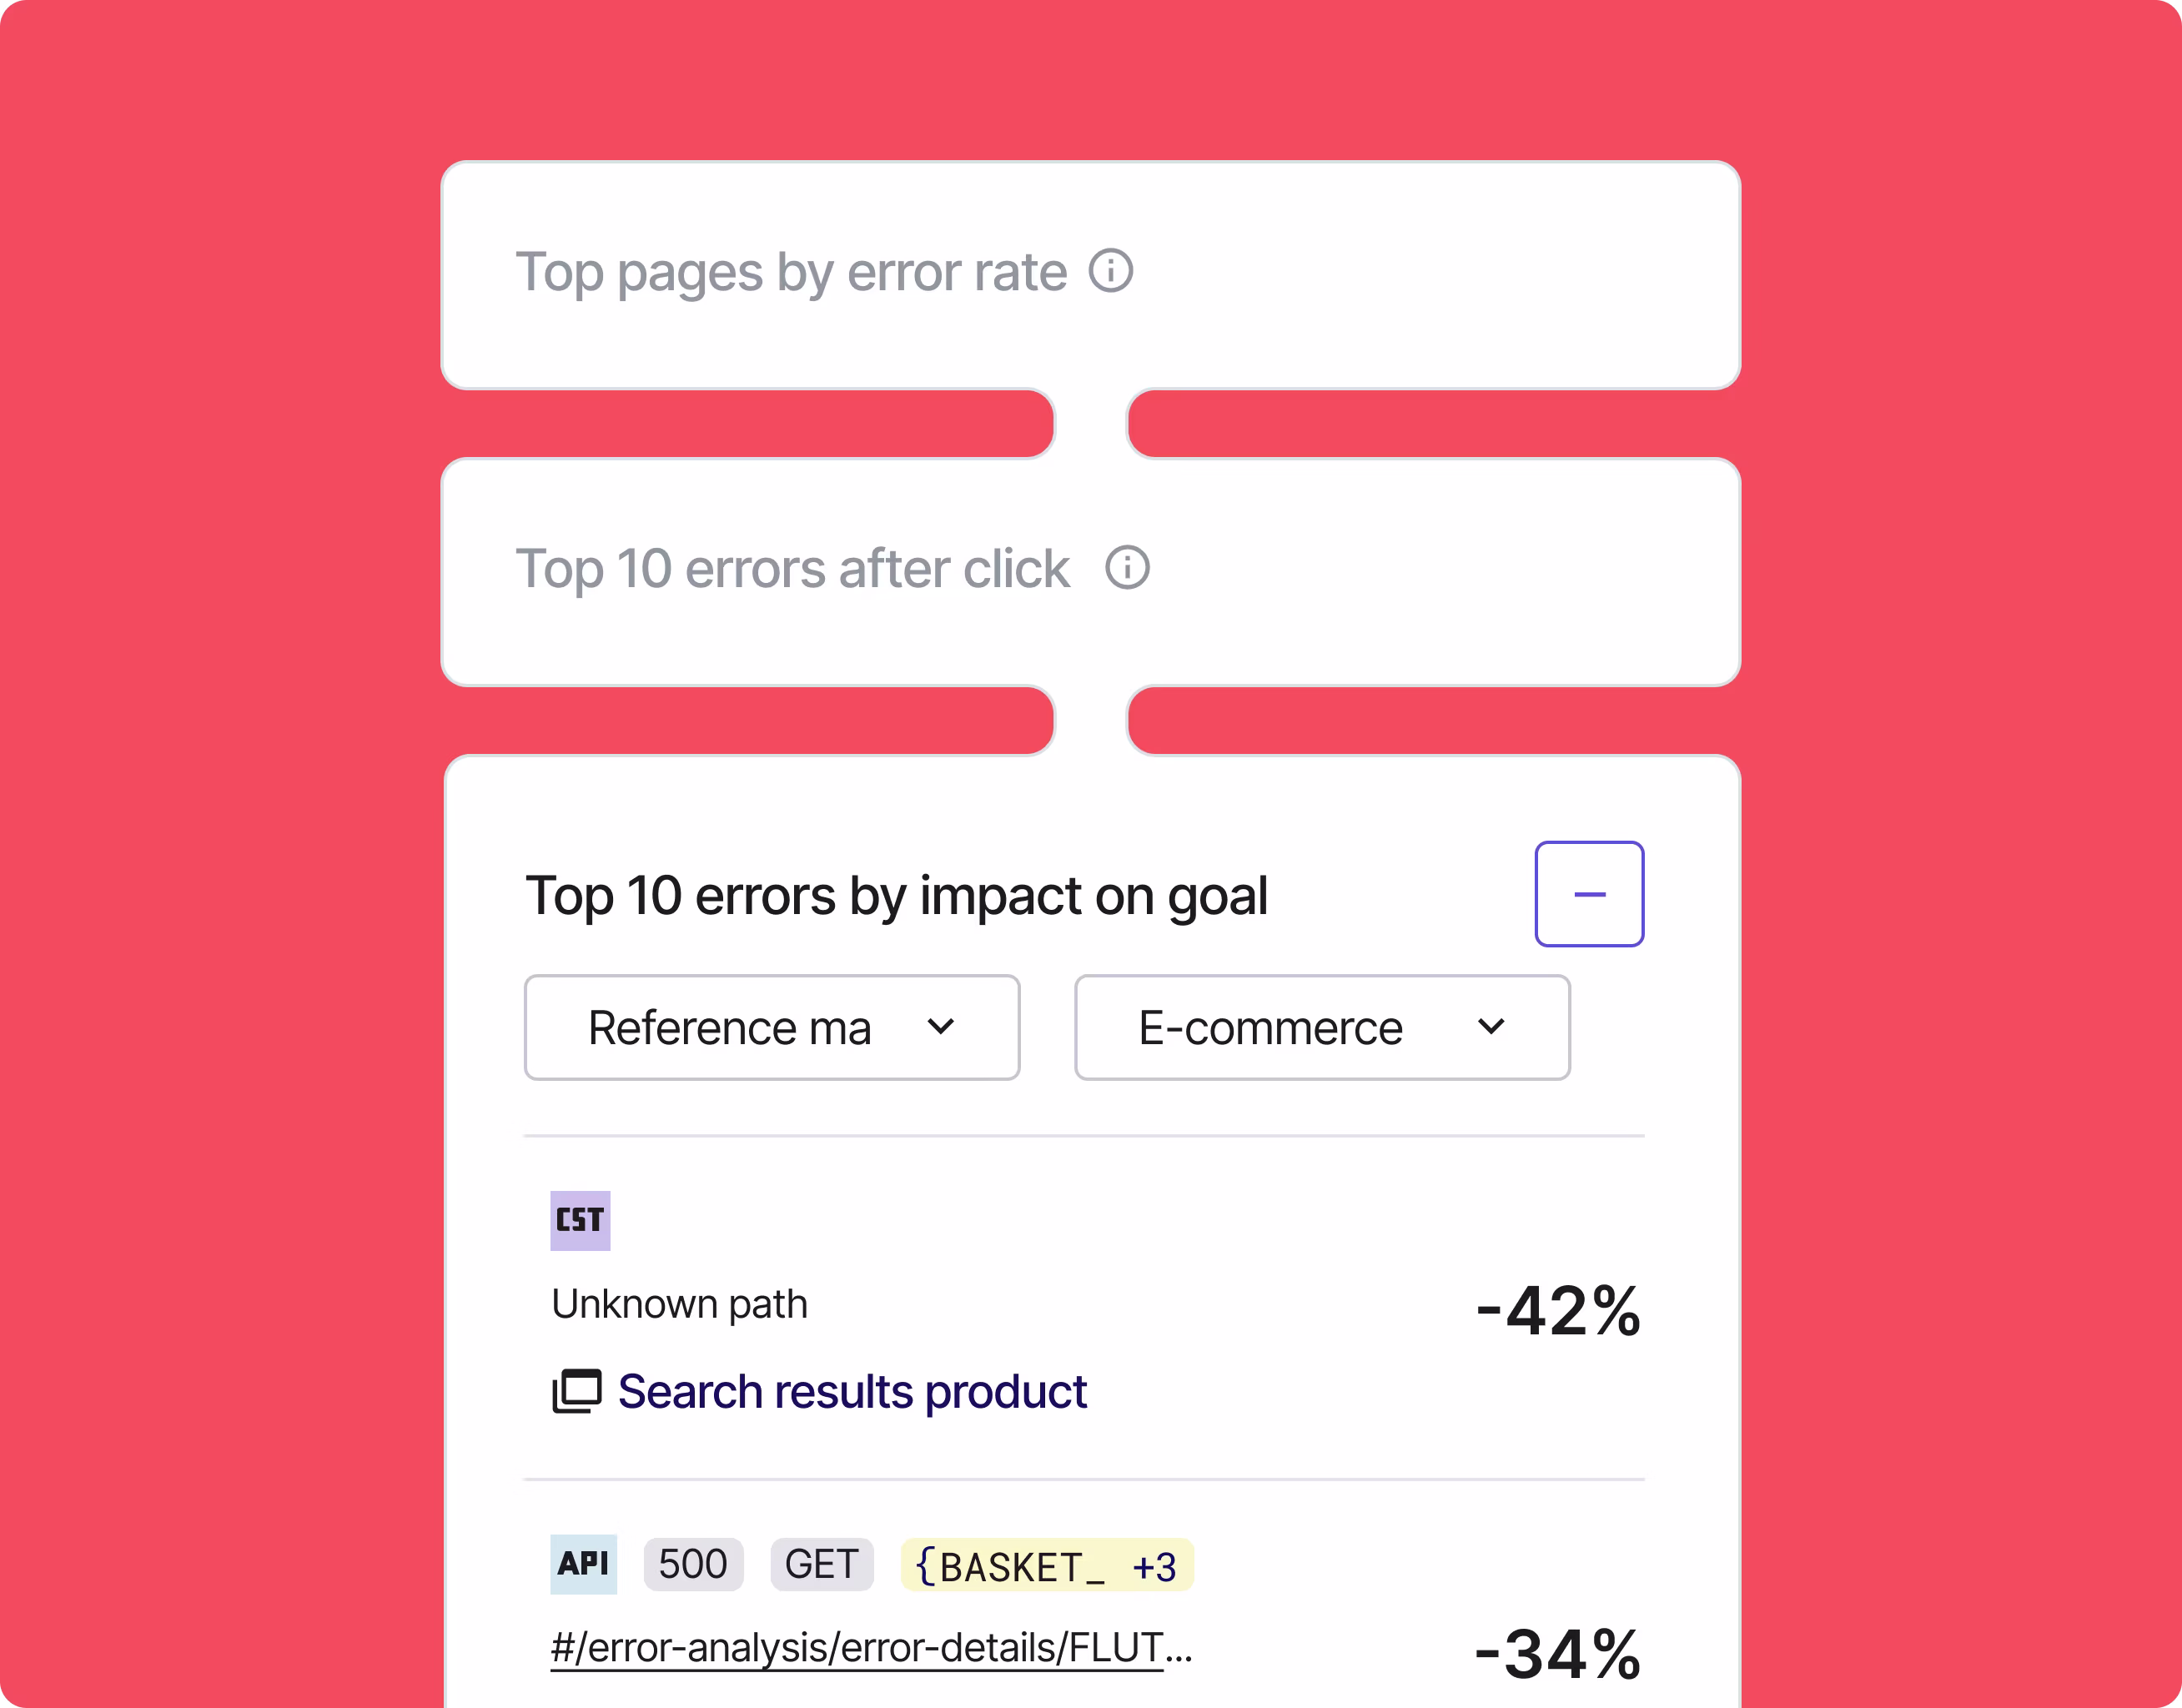Click info icon beside Top pages by error rate
Screen dimensions: 2182x1708
pyautogui.click(x=1110, y=271)
